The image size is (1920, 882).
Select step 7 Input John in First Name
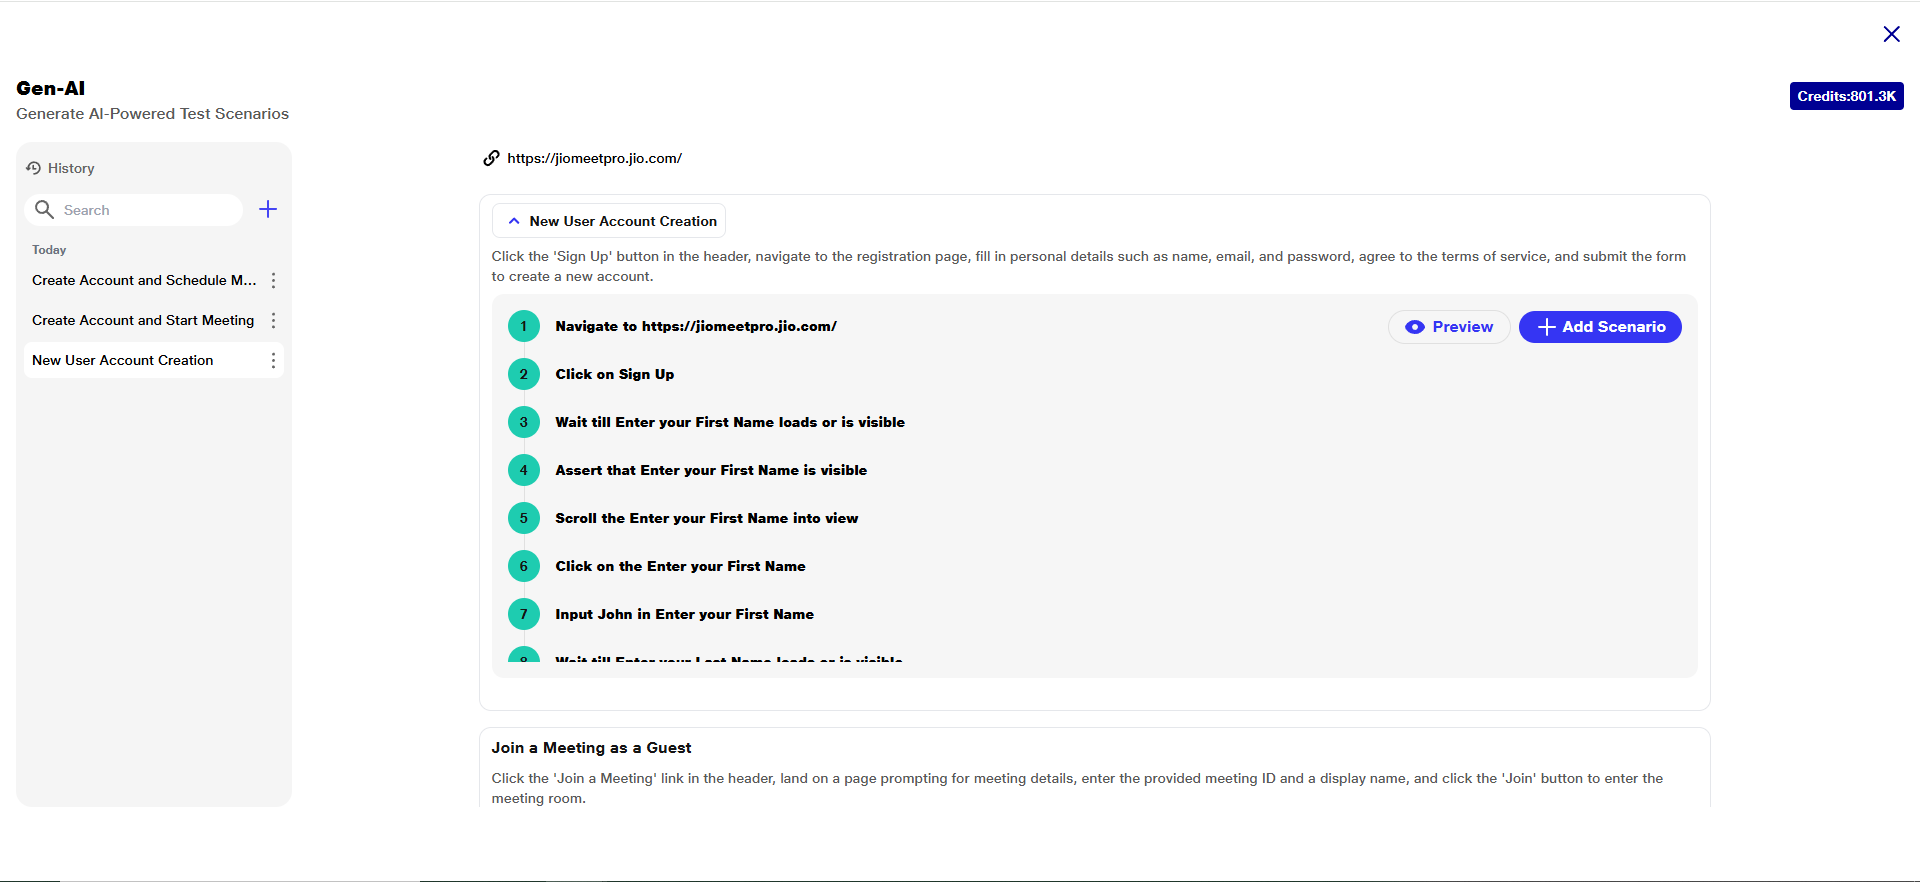(684, 614)
